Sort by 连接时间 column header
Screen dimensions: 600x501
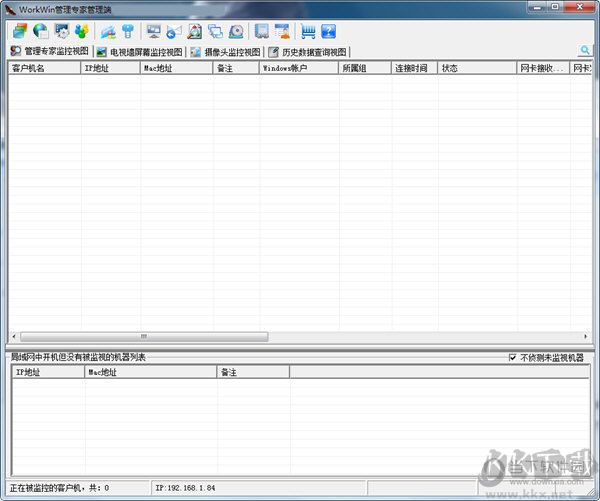click(x=414, y=68)
